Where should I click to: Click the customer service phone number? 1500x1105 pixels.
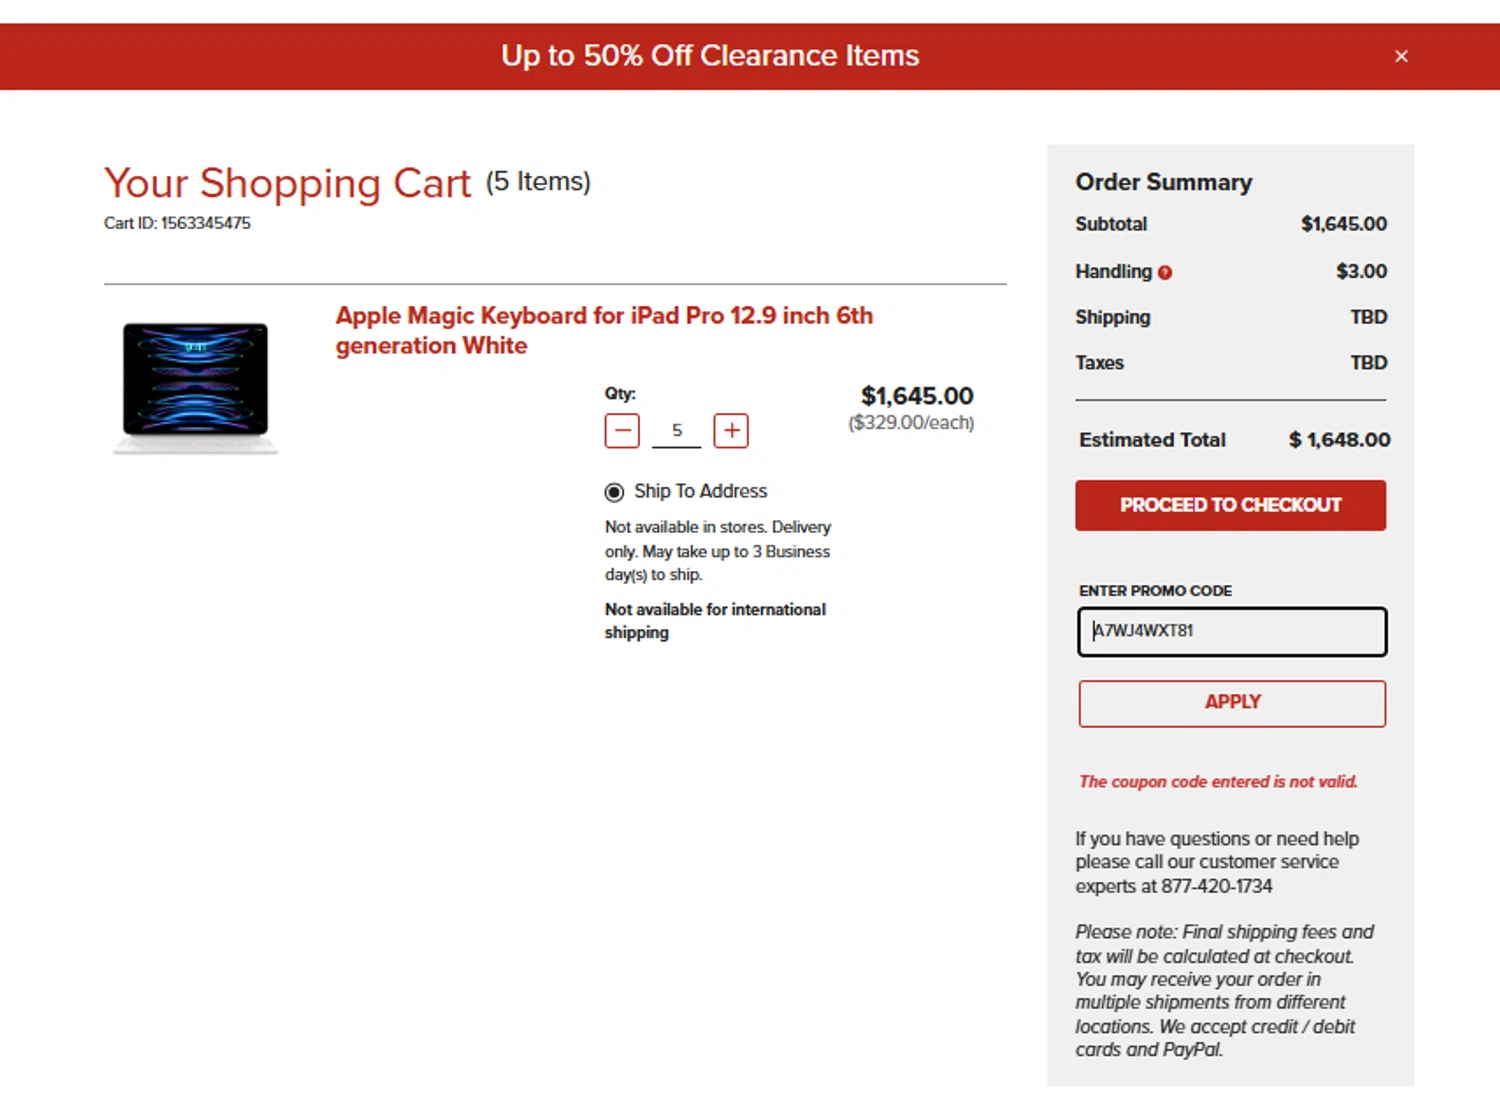pos(1216,887)
